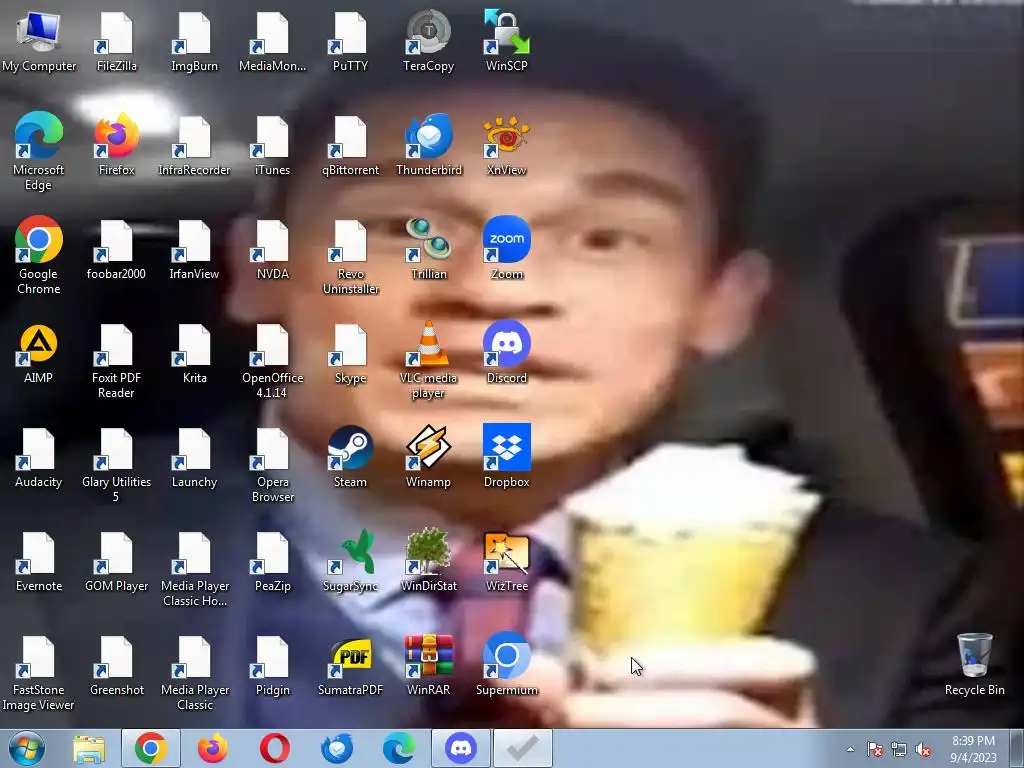
Task: Launch VLC media player icon
Action: (428, 360)
